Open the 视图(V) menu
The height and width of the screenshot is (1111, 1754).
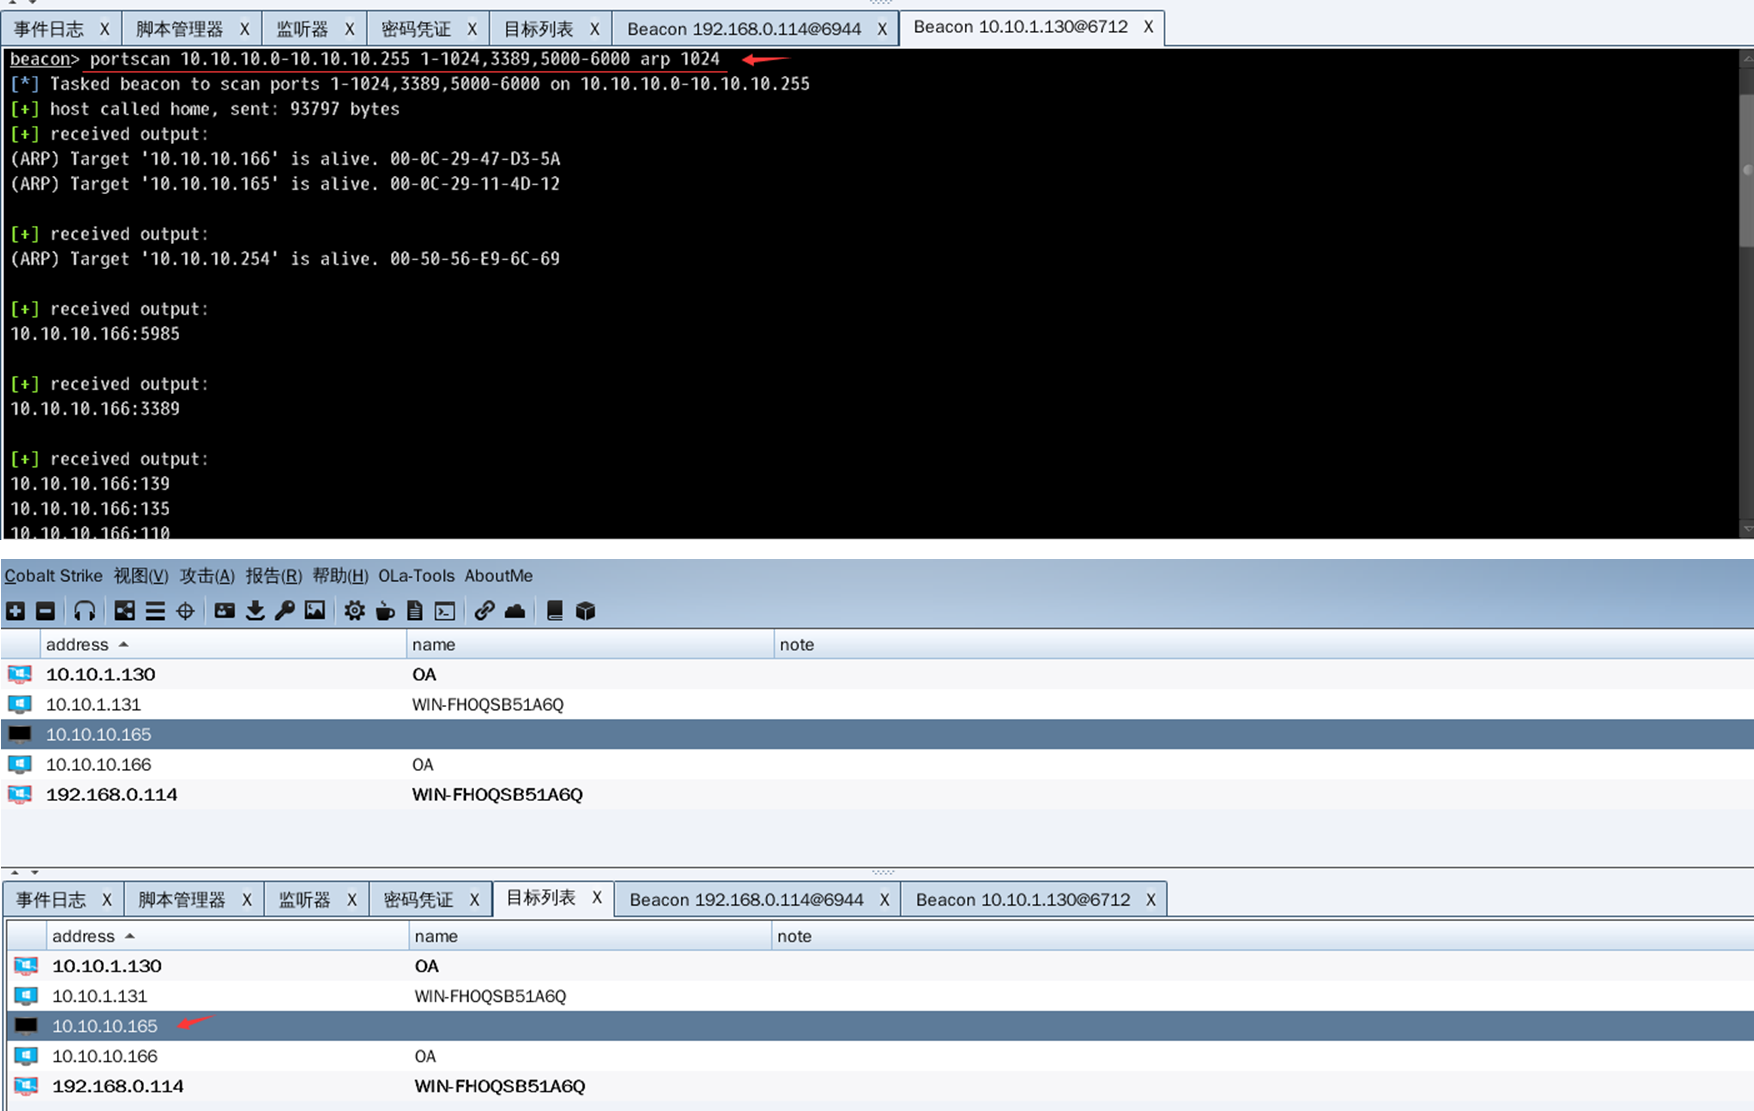pyautogui.click(x=141, y=576)
